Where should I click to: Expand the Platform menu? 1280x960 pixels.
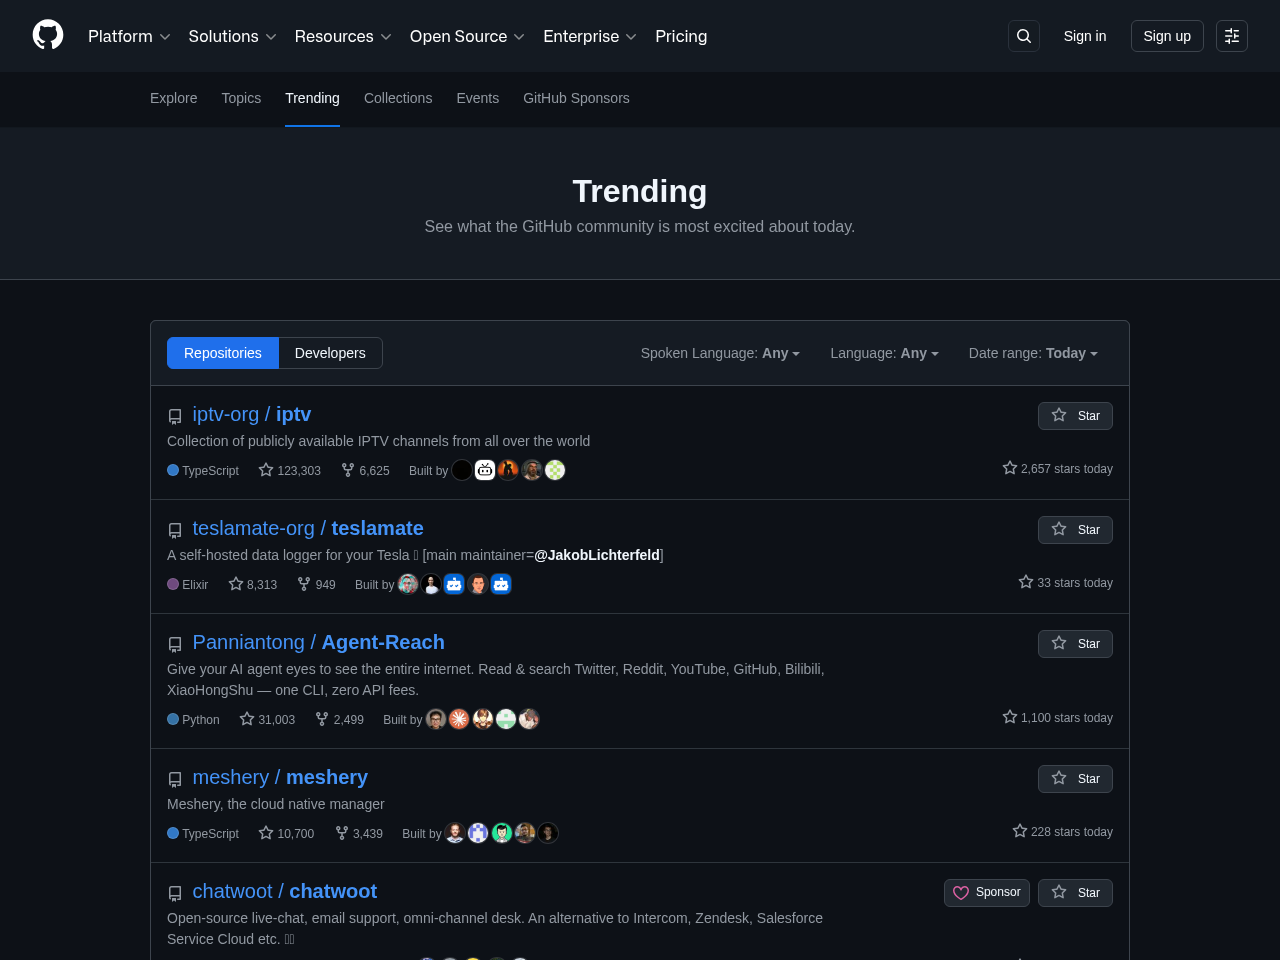tap(129, 36)
